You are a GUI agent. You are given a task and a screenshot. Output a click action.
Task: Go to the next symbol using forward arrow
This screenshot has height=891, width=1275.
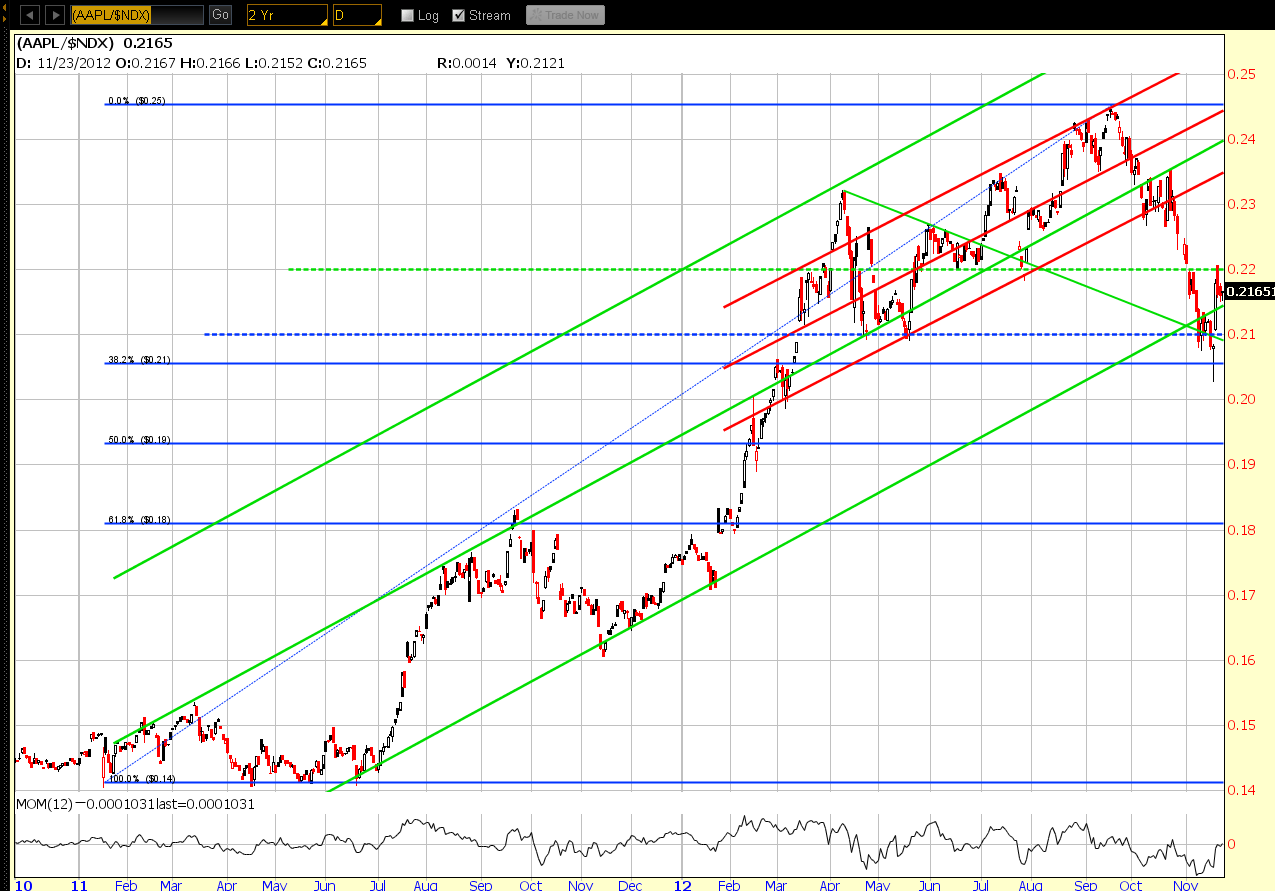click(x=55, y=15)
